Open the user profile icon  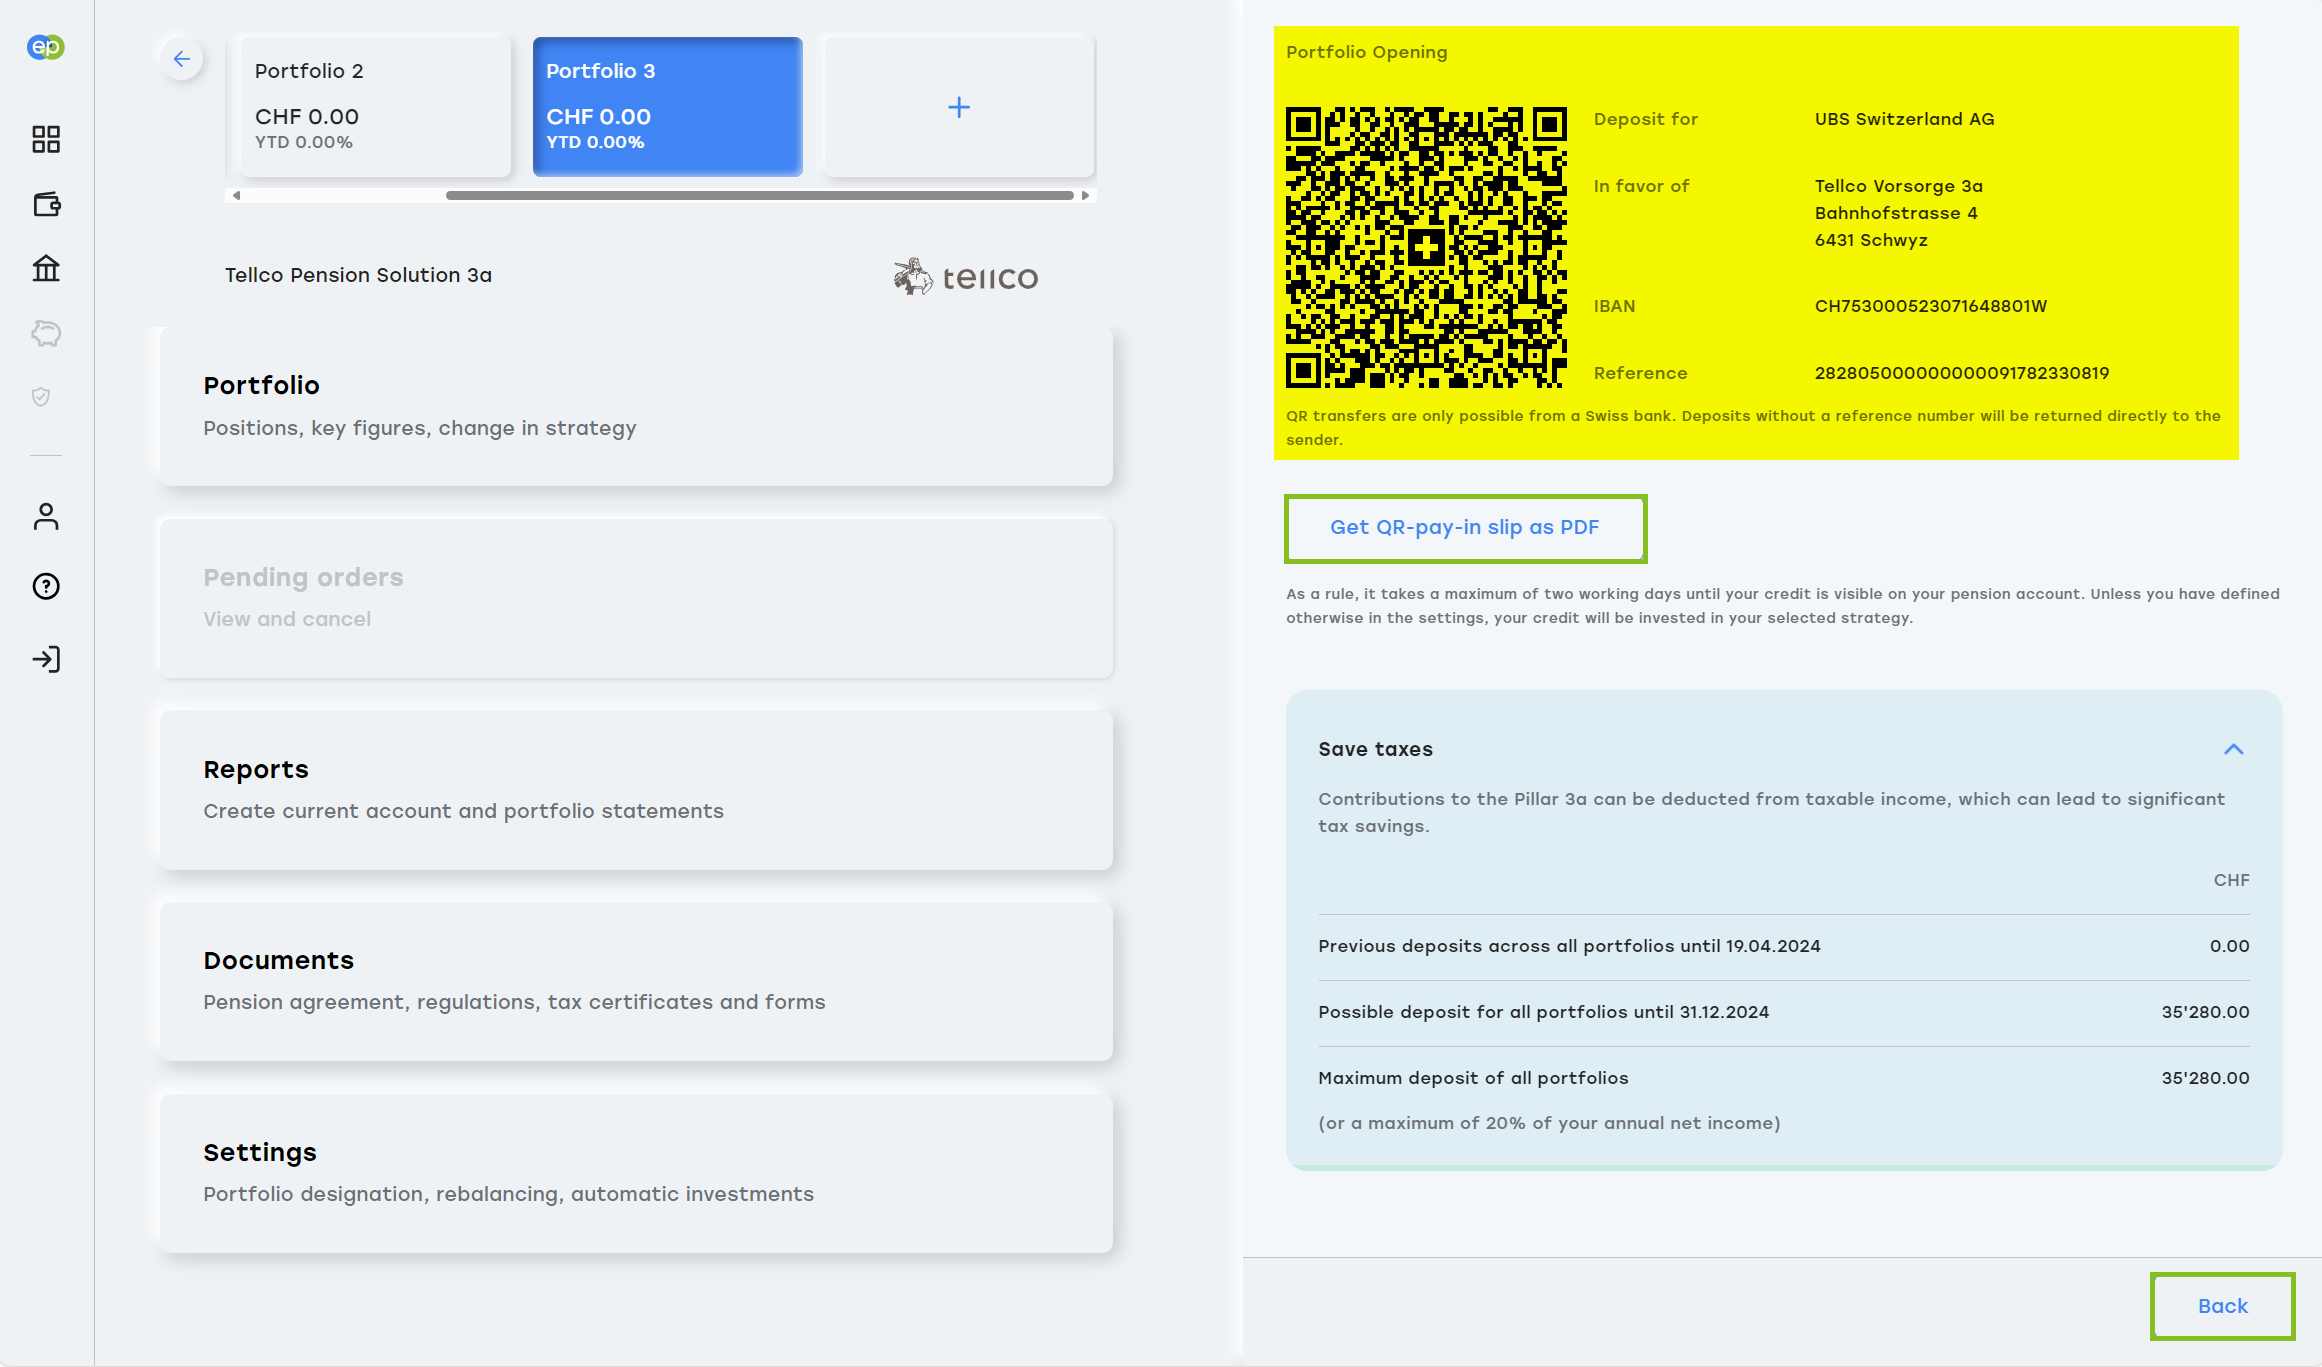tap(46, 516)
